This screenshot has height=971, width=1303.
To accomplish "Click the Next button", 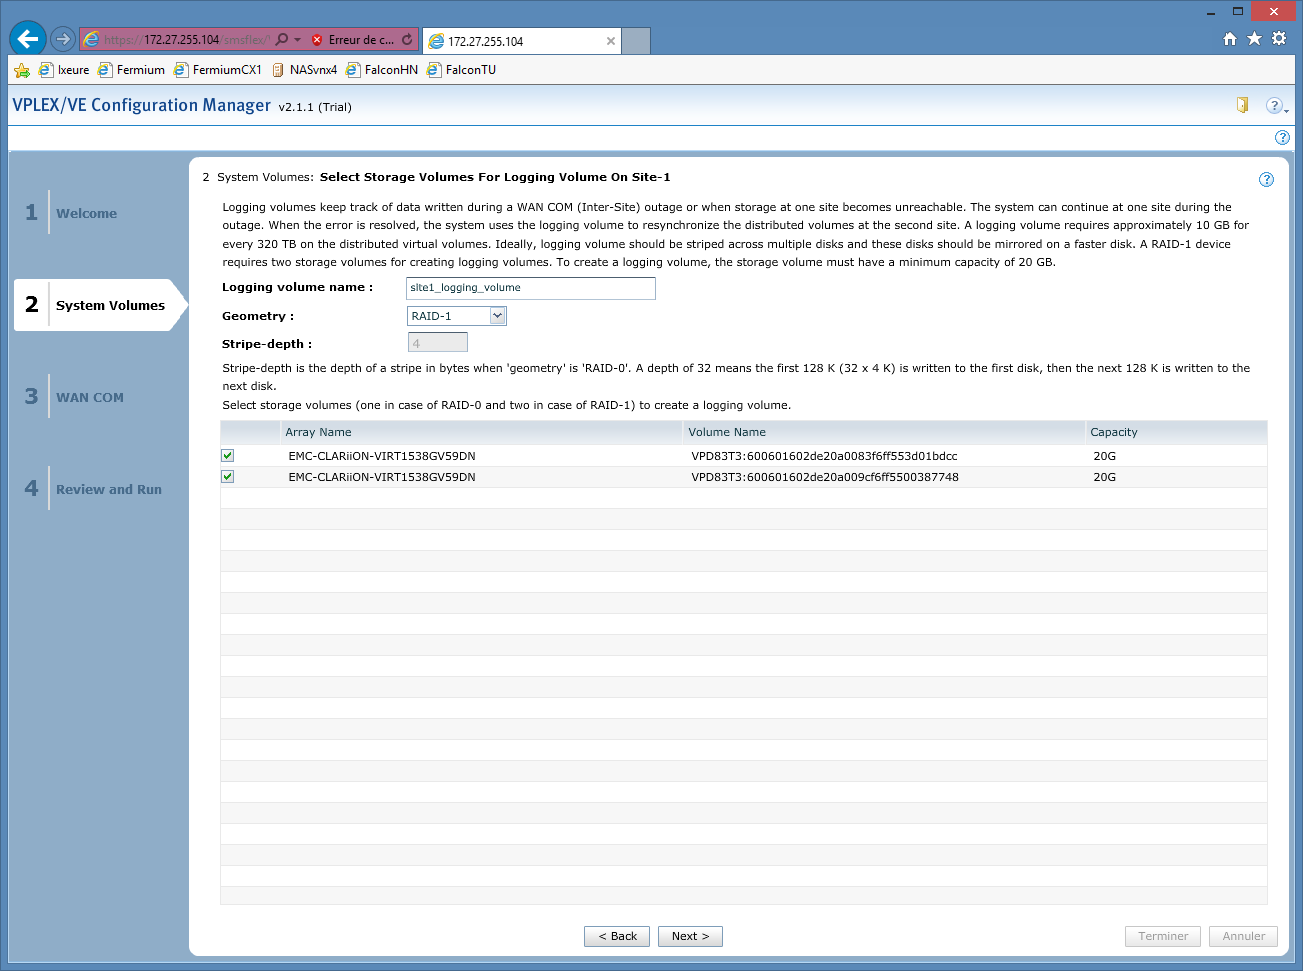I will pyautogui.click(x=690, y=936).
